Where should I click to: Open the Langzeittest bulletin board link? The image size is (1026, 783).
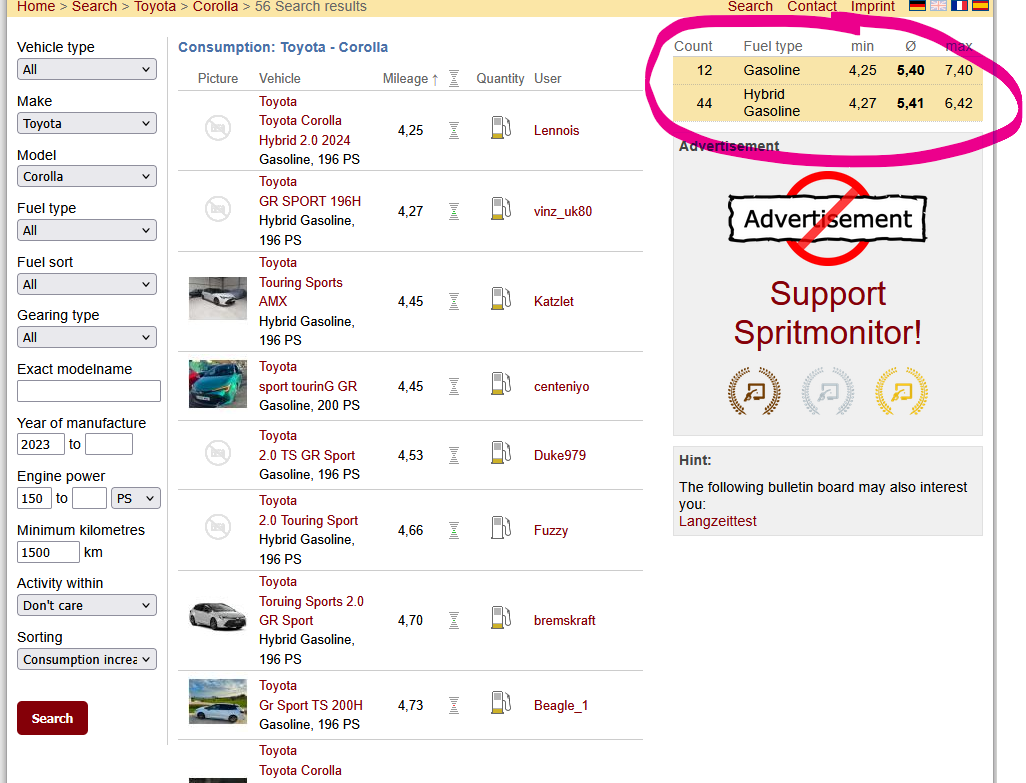pyautogui.click(x=718, y=521)
